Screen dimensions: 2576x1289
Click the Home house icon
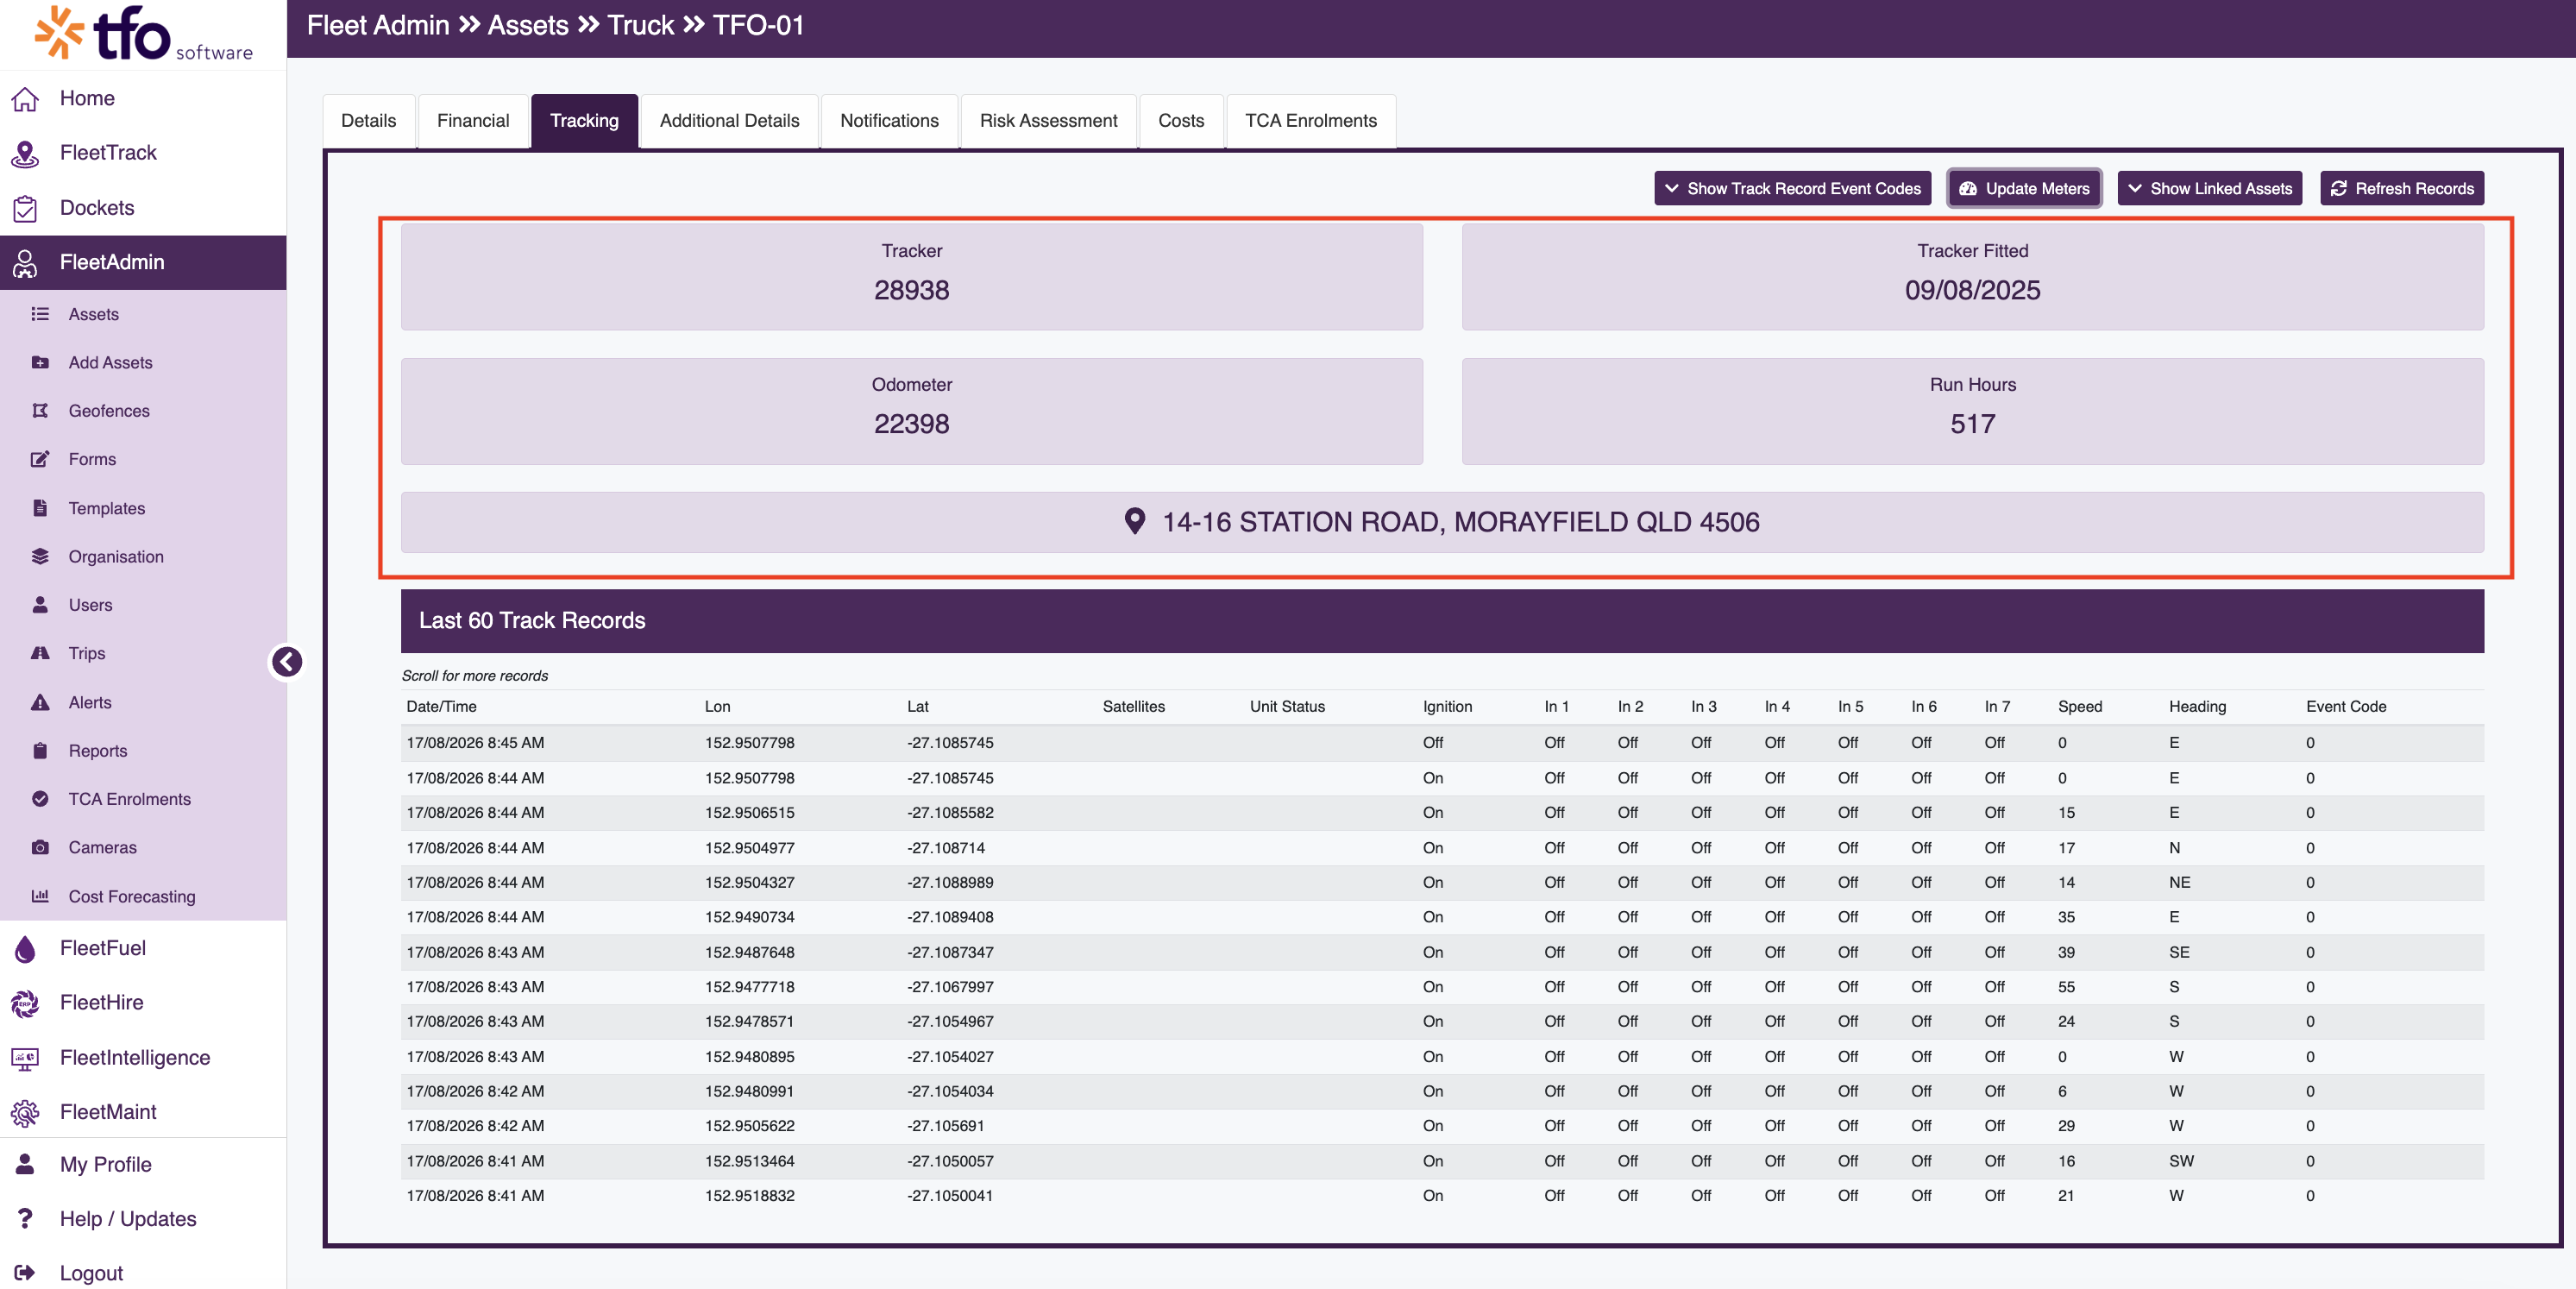click(x=25, y=98)
